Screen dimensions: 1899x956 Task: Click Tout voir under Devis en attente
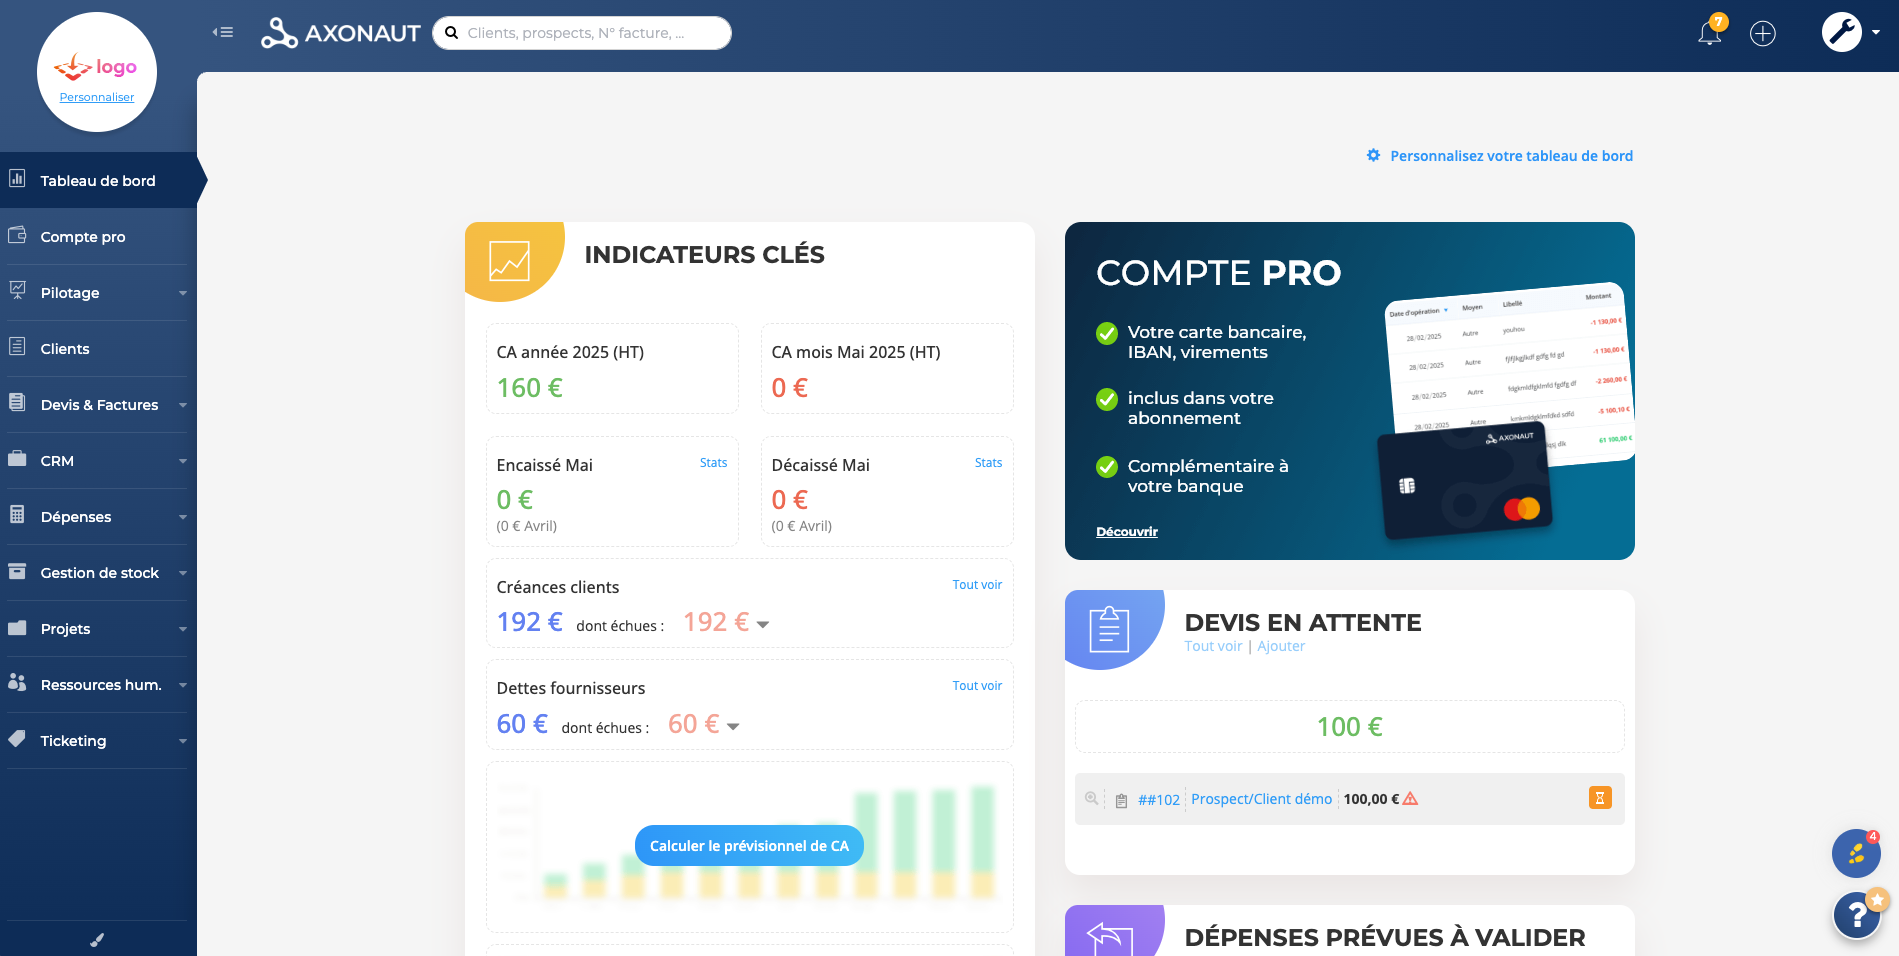coord(1213,646)
